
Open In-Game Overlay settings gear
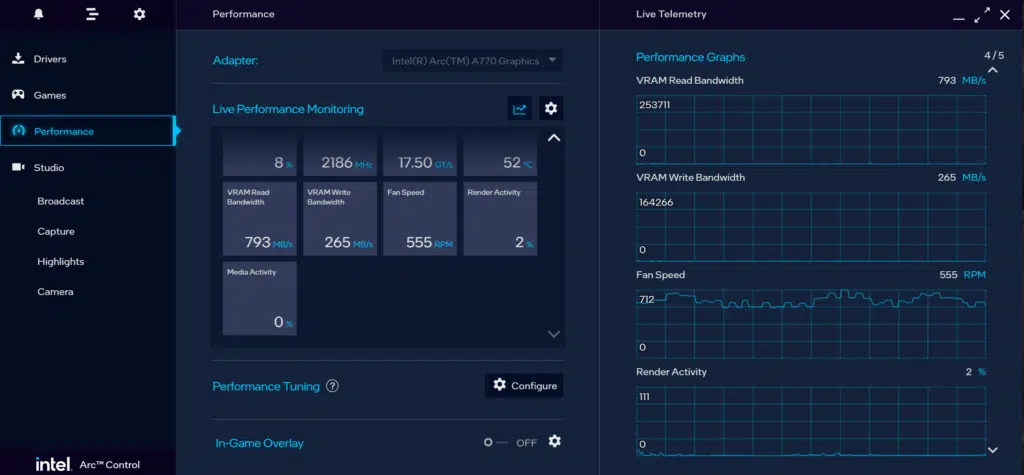(x=554, y=442)
